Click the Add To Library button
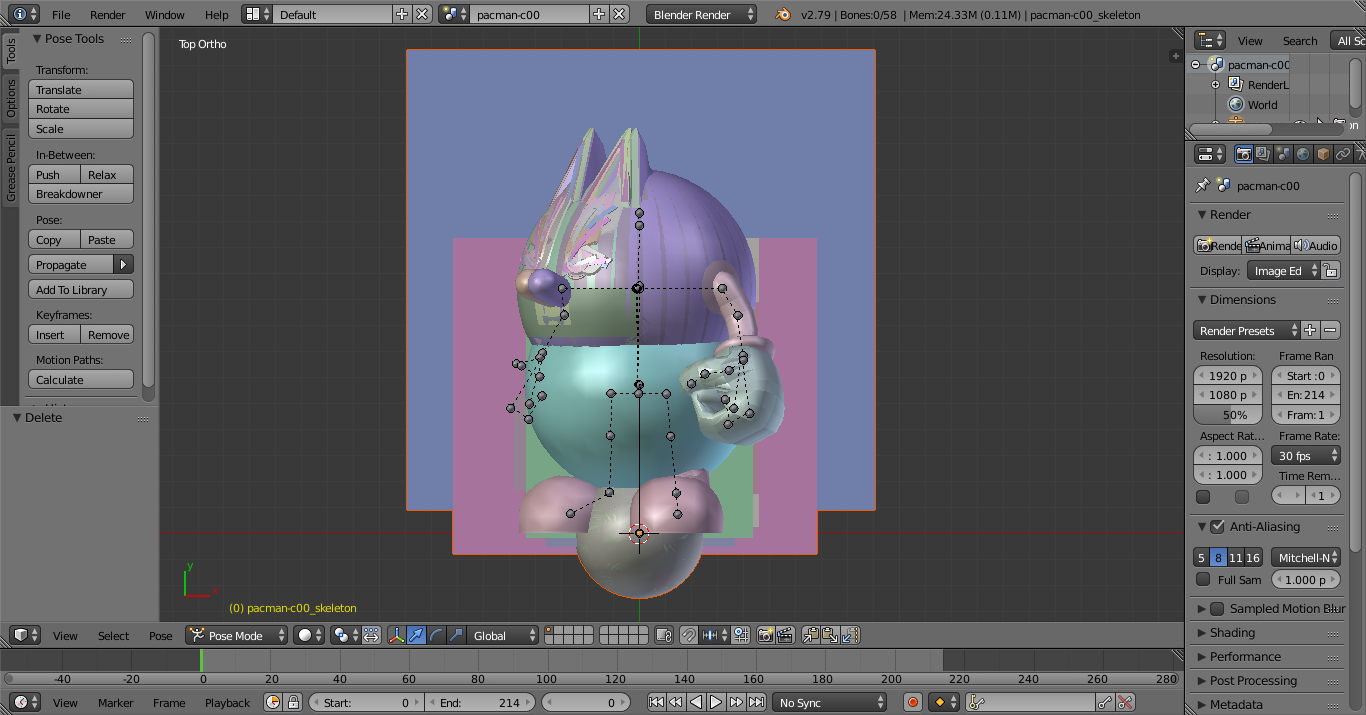 click(81, 289)
